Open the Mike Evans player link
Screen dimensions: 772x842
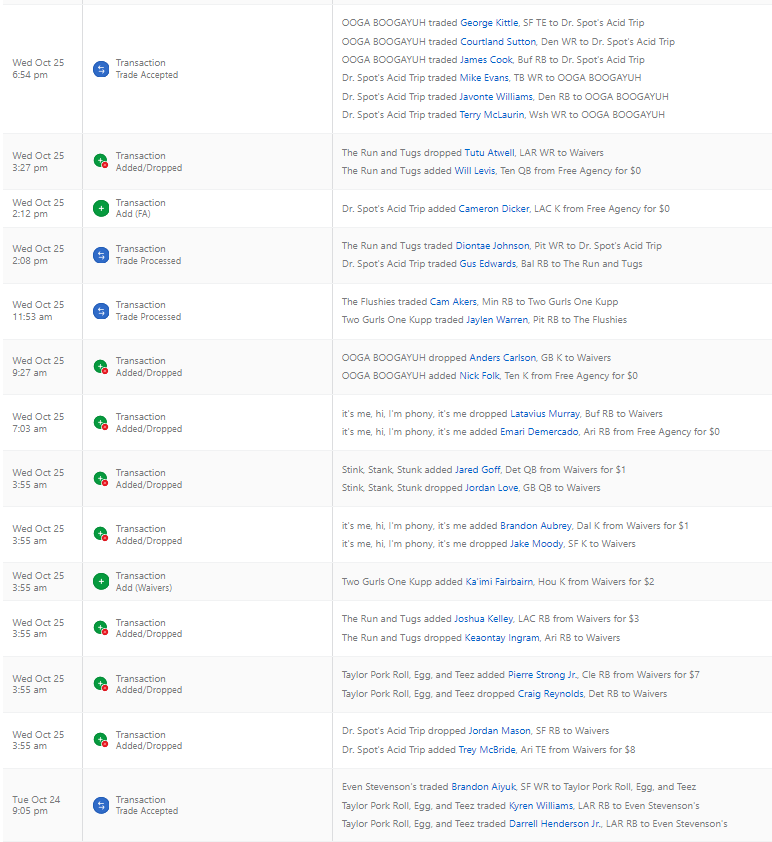[x=486, y=78]
